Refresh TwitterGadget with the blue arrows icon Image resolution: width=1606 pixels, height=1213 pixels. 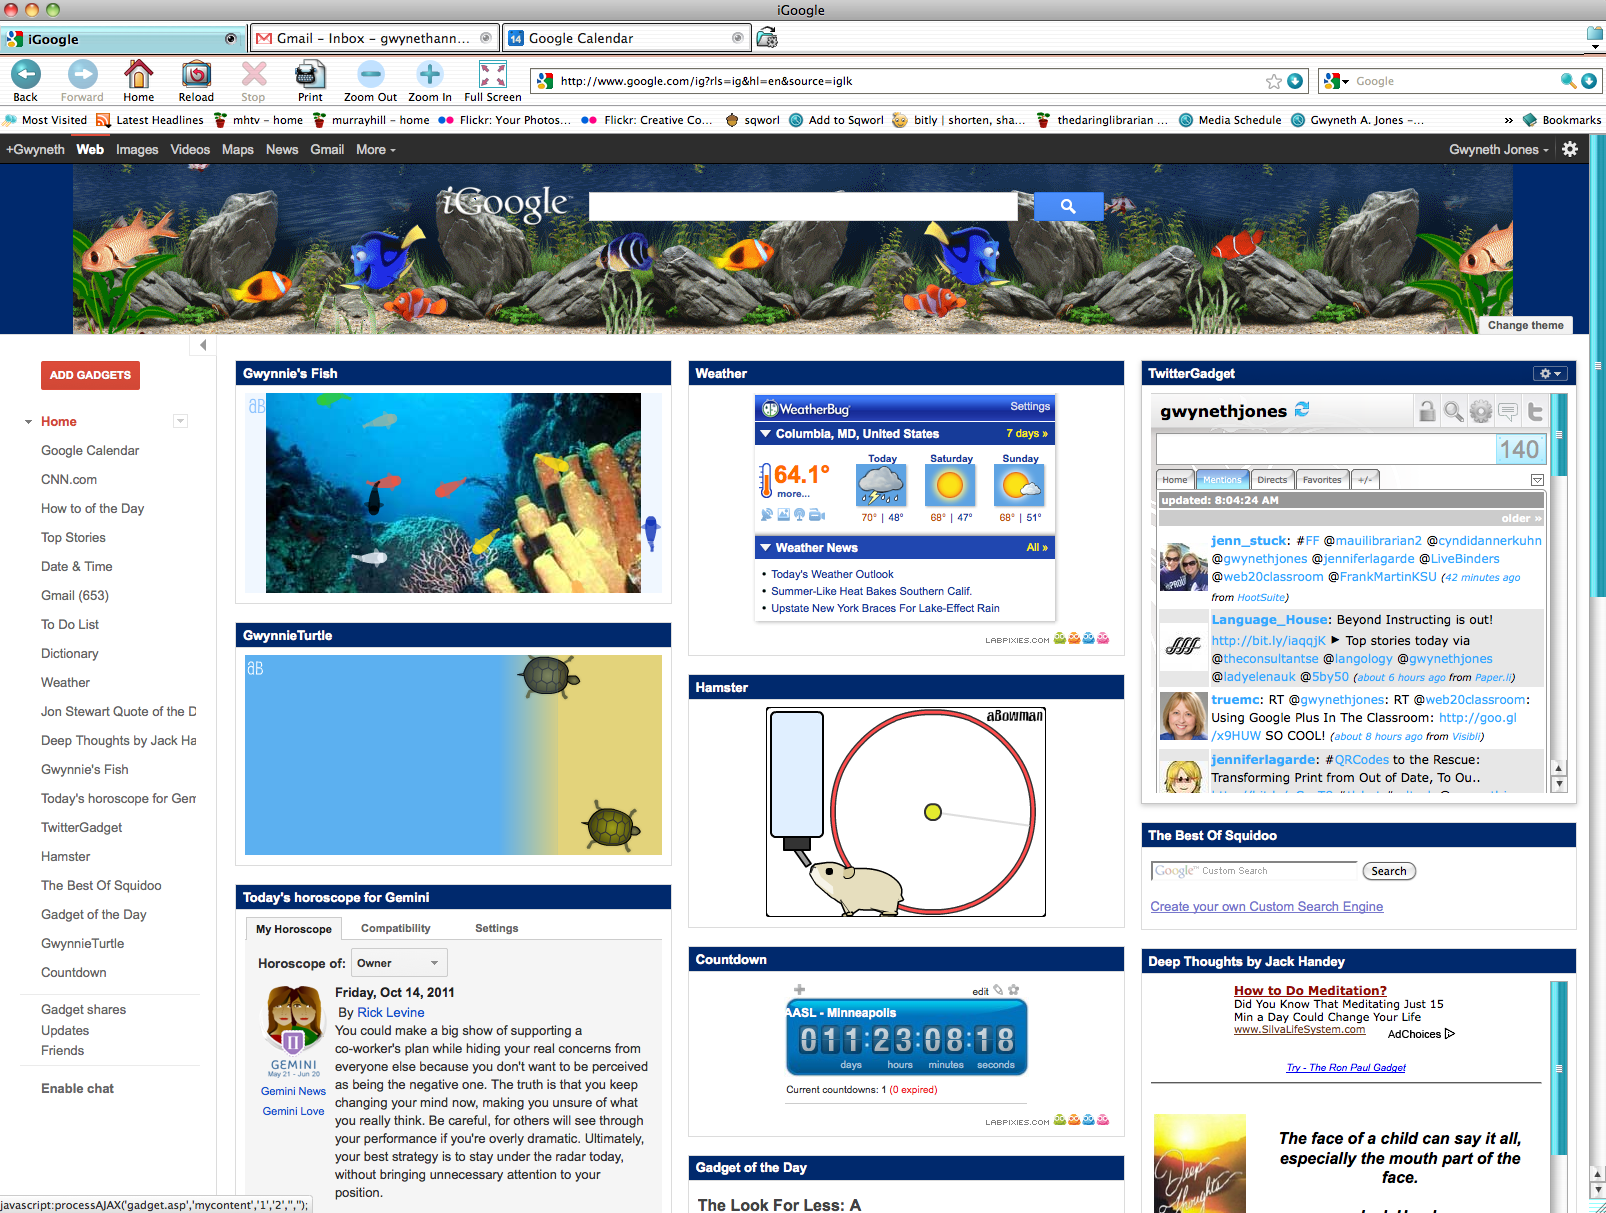coord(1302,409)
